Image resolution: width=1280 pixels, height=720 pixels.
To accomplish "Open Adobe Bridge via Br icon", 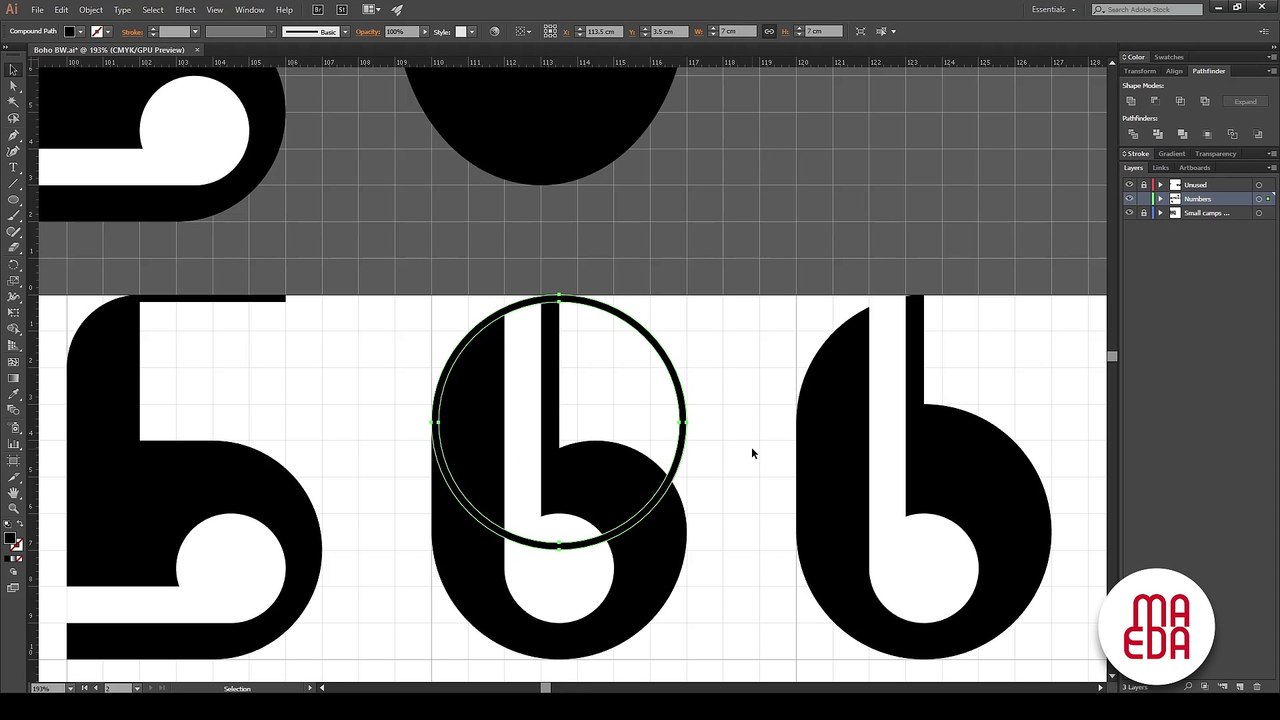I will coord(318,10).
